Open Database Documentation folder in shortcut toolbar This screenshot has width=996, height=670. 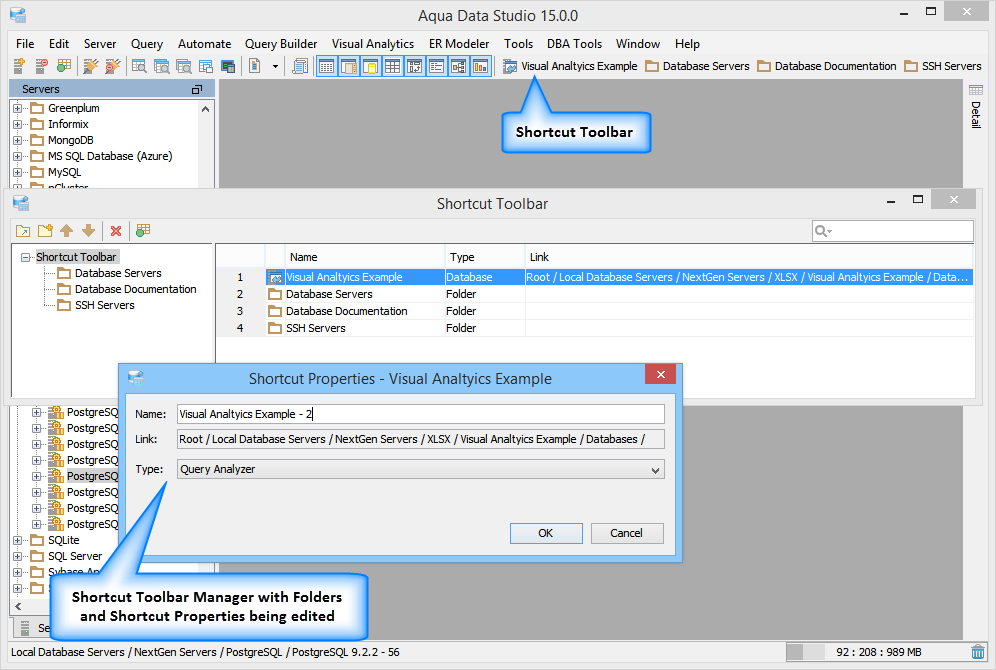pyautogui.click(x=827, y=66)
